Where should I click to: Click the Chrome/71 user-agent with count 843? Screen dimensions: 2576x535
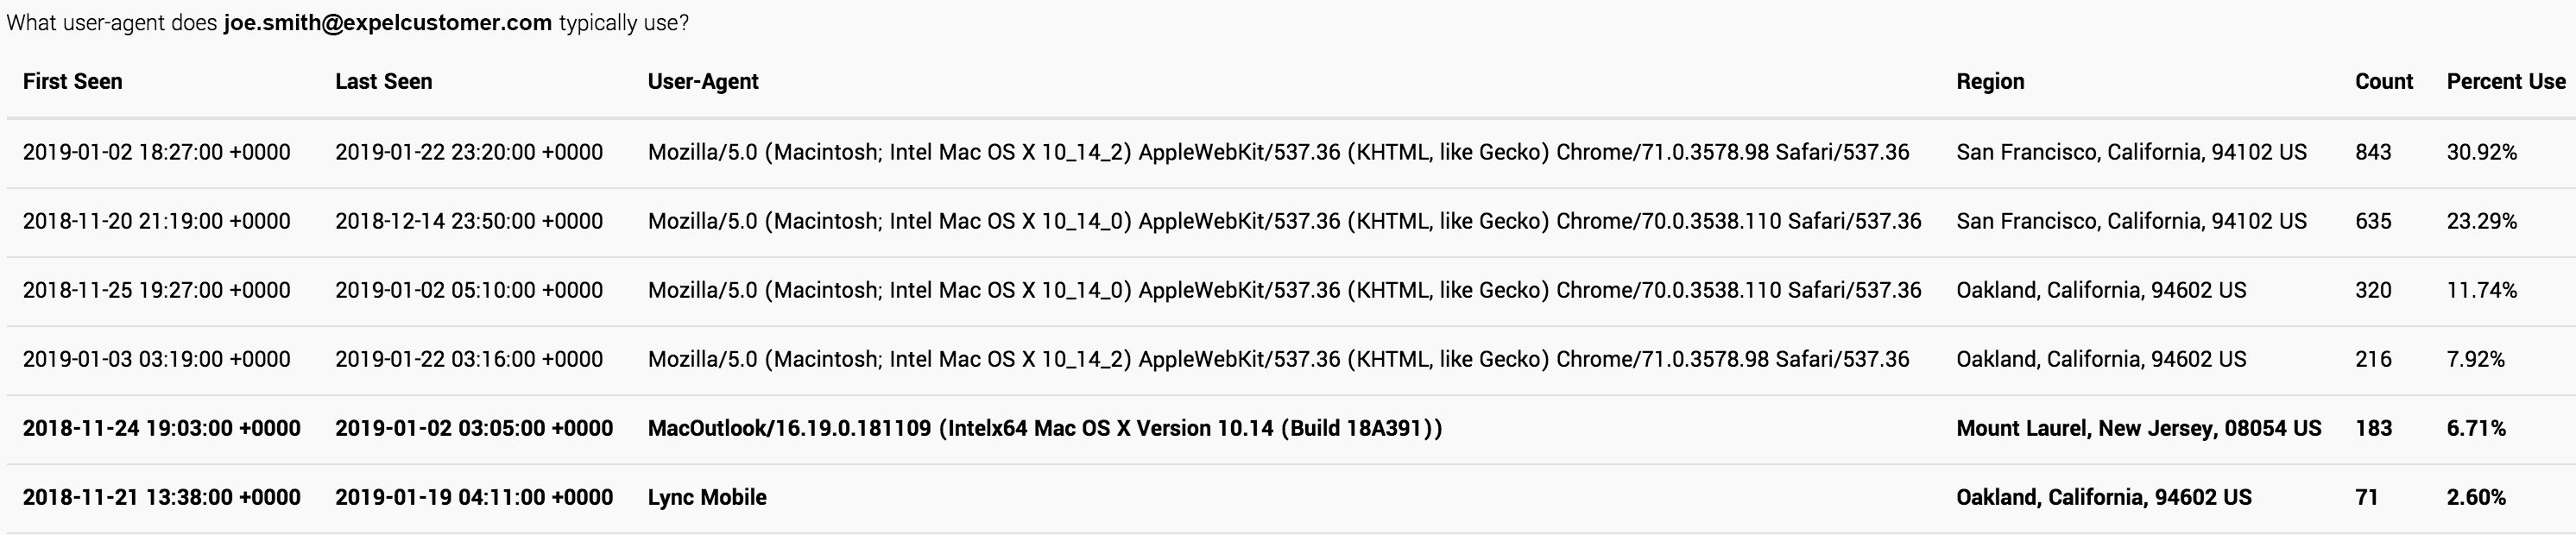(x=1278, y=153)
